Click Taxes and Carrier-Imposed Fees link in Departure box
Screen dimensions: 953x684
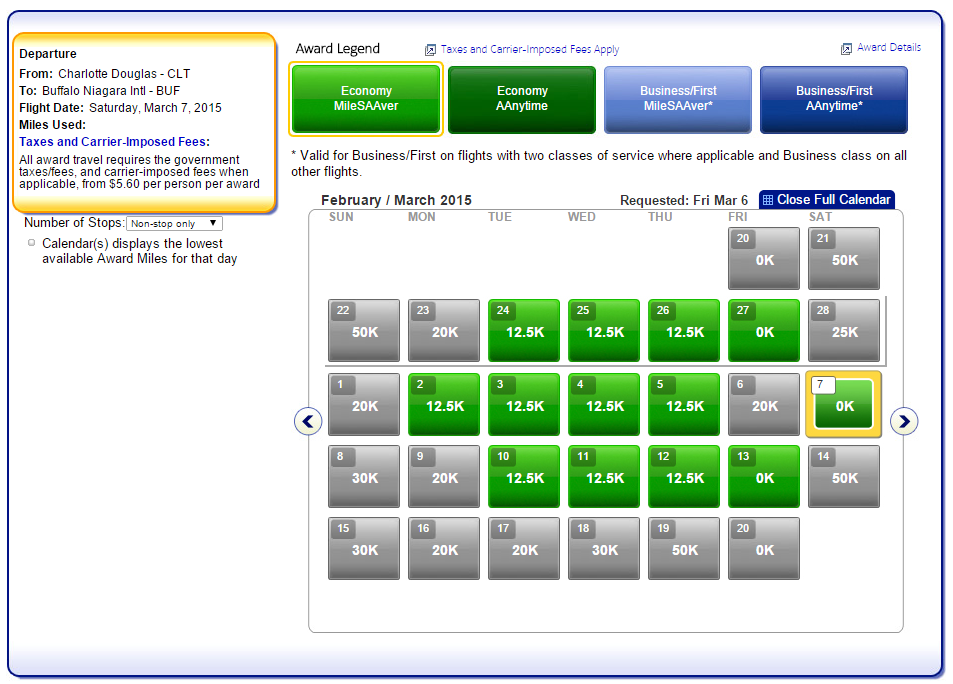(x=112, y=142)
